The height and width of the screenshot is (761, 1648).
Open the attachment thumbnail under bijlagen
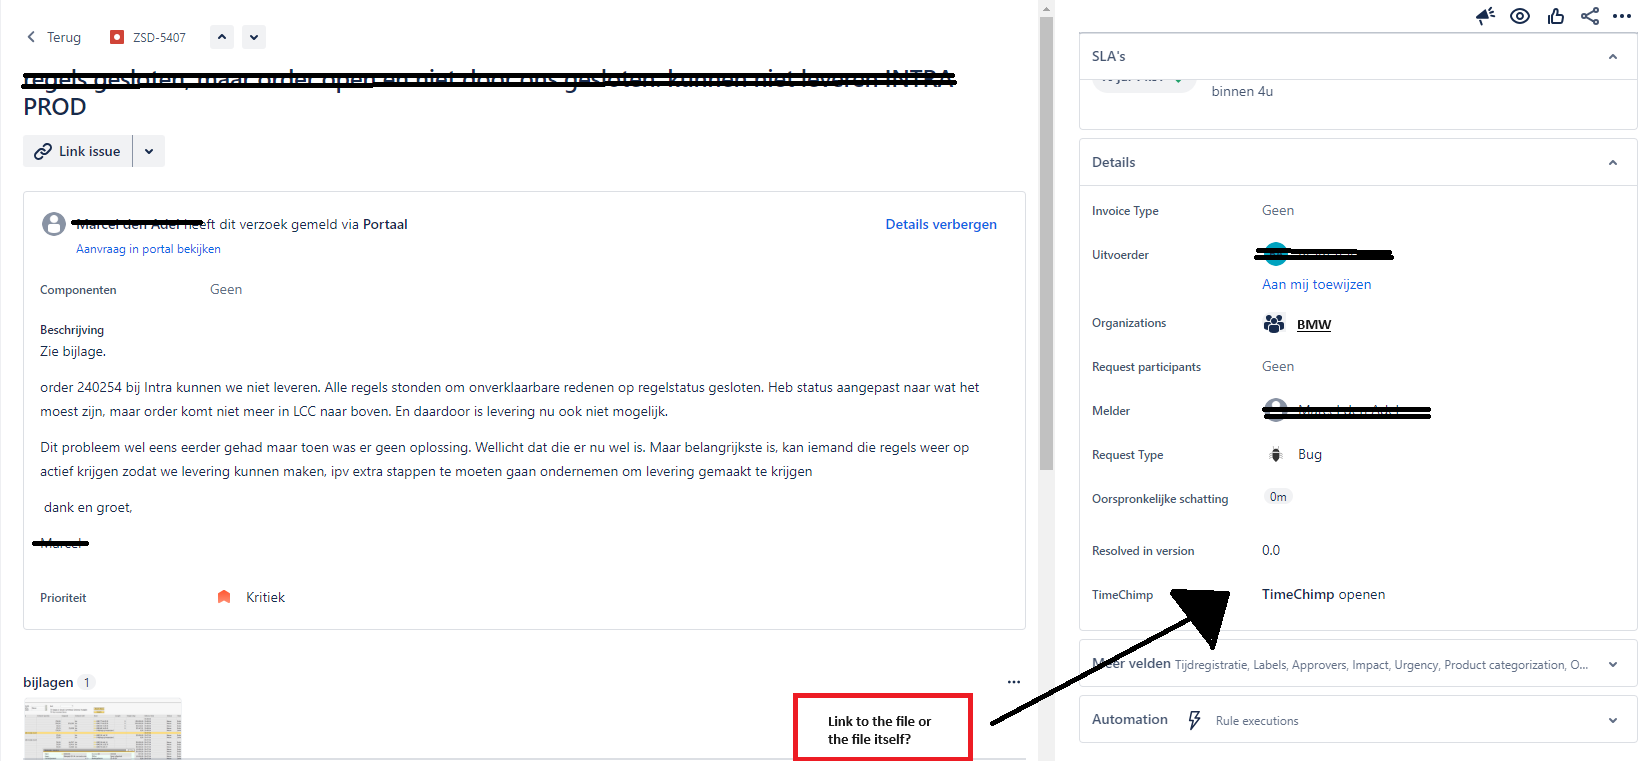point(103,730)
